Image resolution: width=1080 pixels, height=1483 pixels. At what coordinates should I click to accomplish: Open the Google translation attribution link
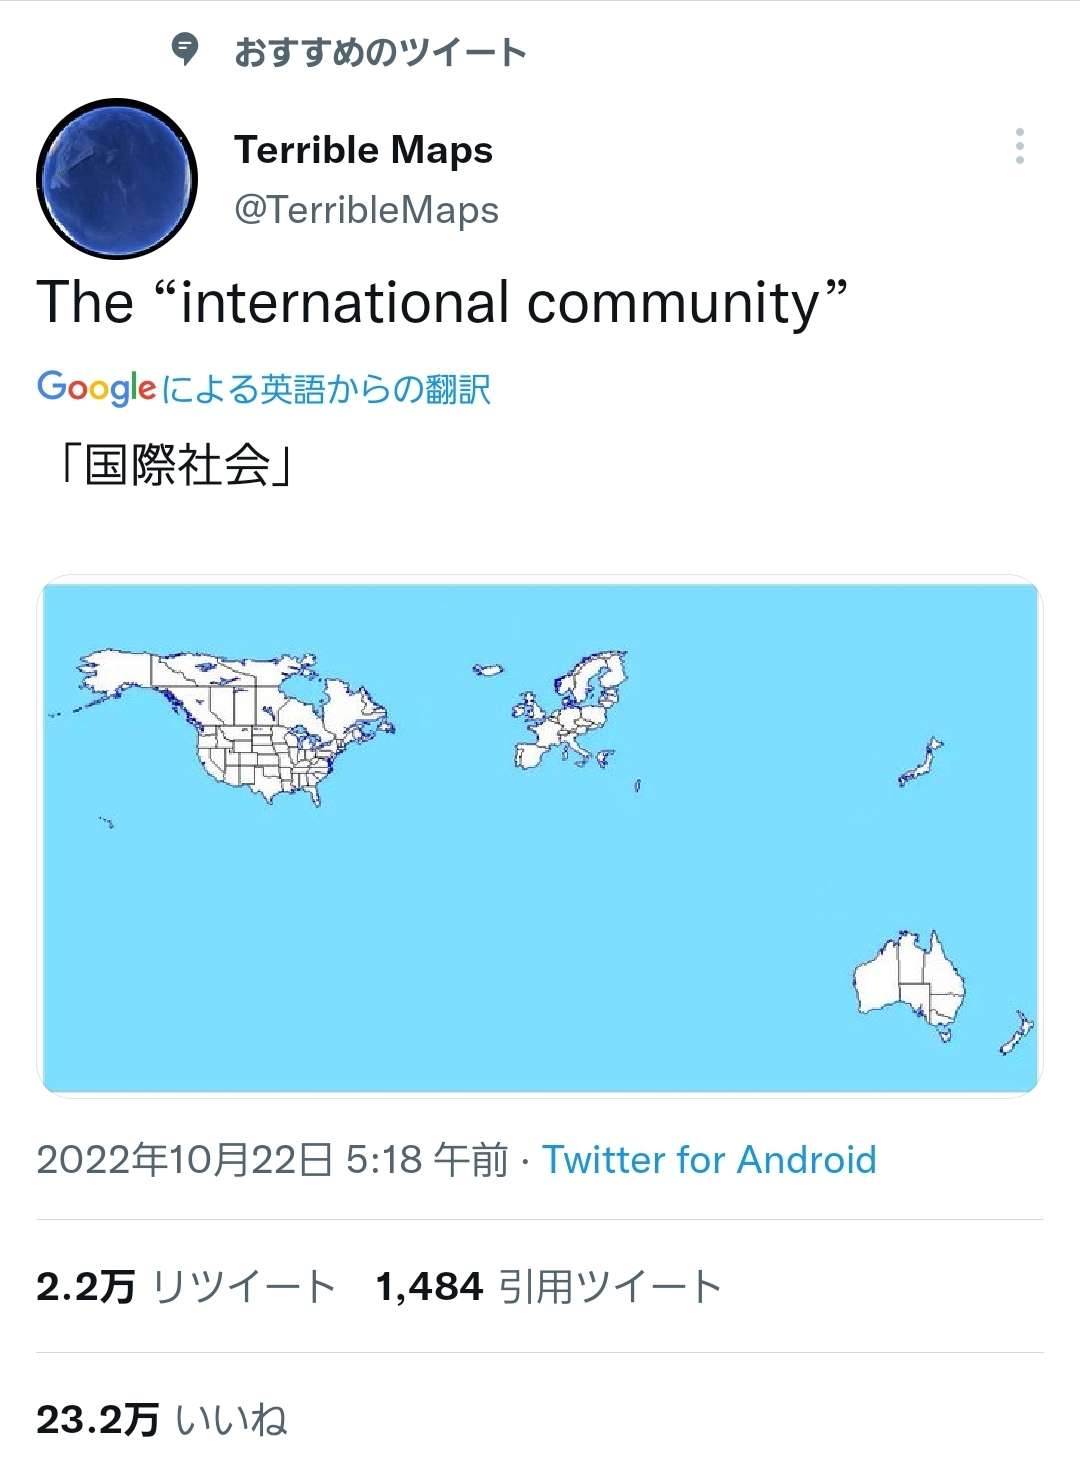click(x=264, y=390)
